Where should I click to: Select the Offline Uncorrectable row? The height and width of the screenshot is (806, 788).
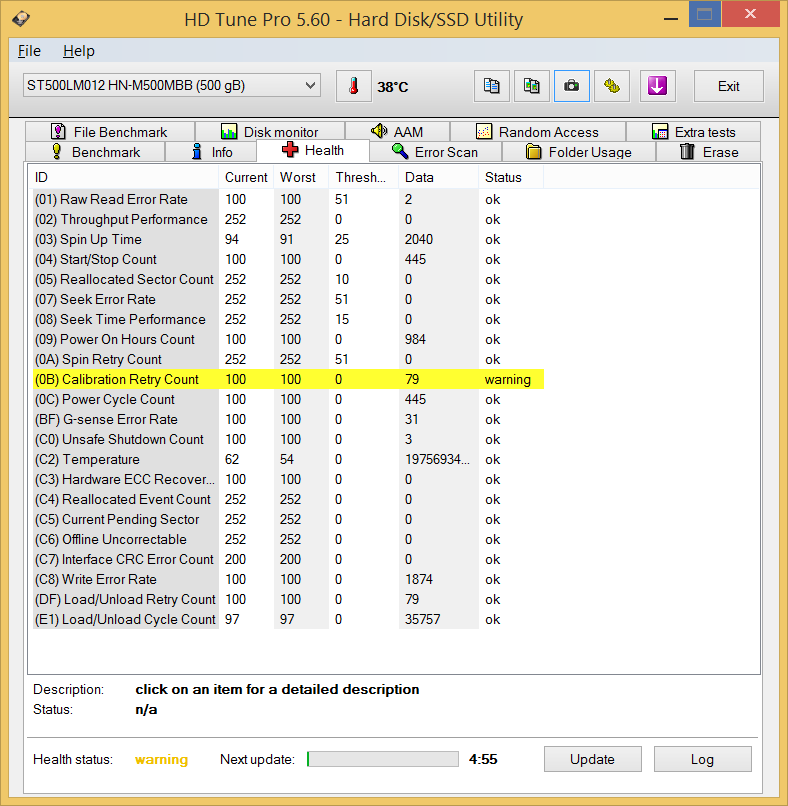pos(288,539)
